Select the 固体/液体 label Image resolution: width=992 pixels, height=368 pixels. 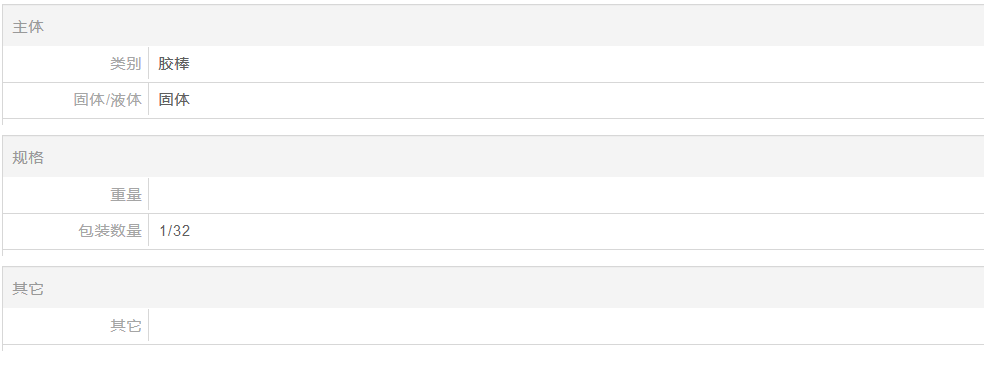(107, 100)
